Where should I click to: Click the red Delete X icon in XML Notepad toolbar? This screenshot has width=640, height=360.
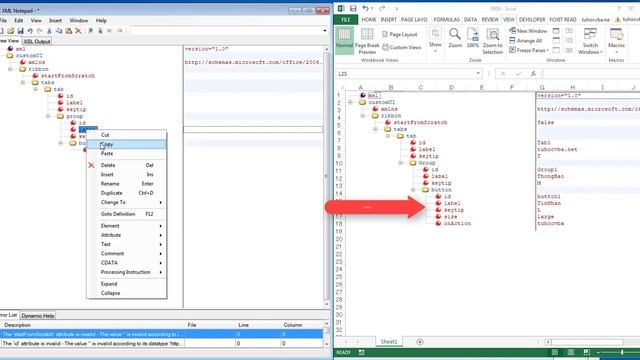click(x=78, y=31)
